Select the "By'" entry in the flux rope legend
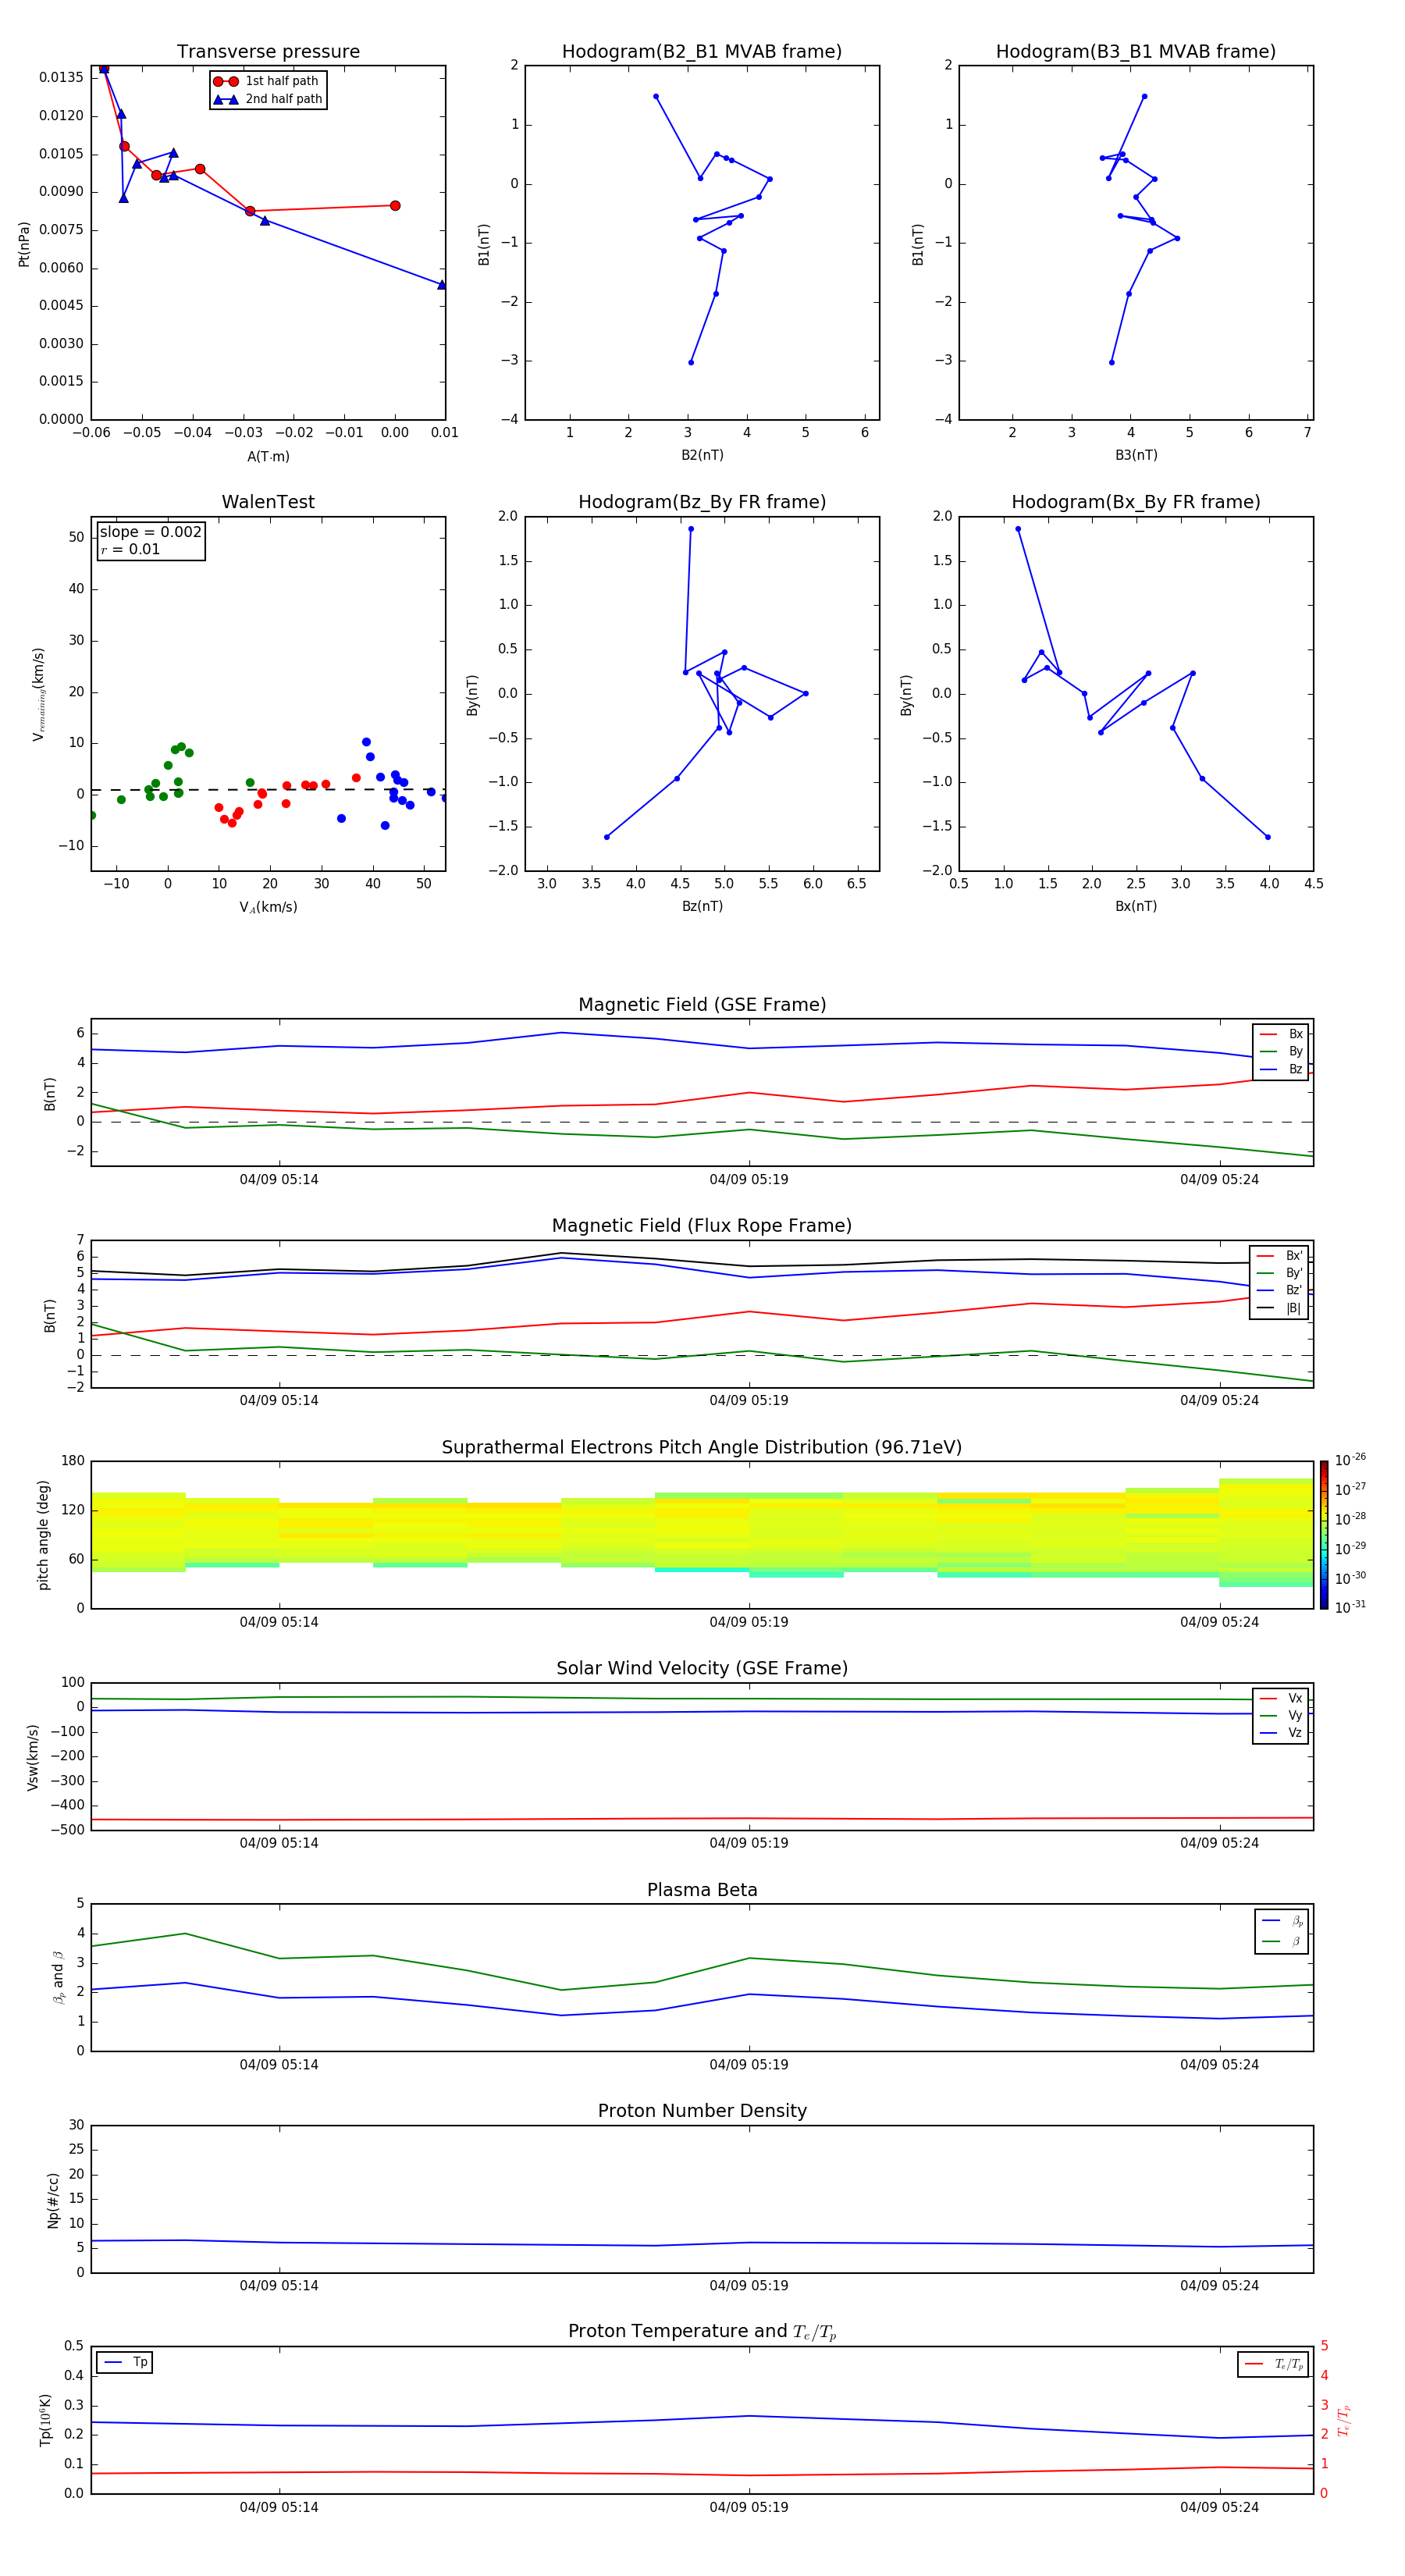Viewport: 1405px width, 2576px height. pyautogui.click(x=1279, y=1273)
